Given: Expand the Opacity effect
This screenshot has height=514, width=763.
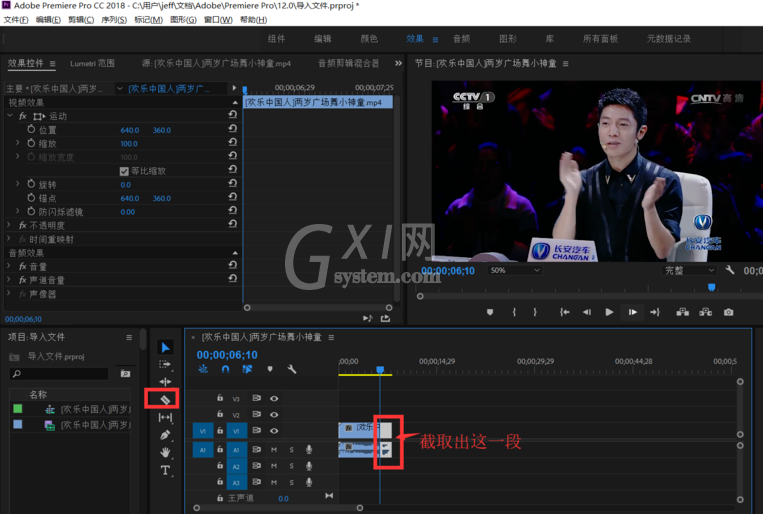Looking at the screenshot, I should [x=9, y=225].
